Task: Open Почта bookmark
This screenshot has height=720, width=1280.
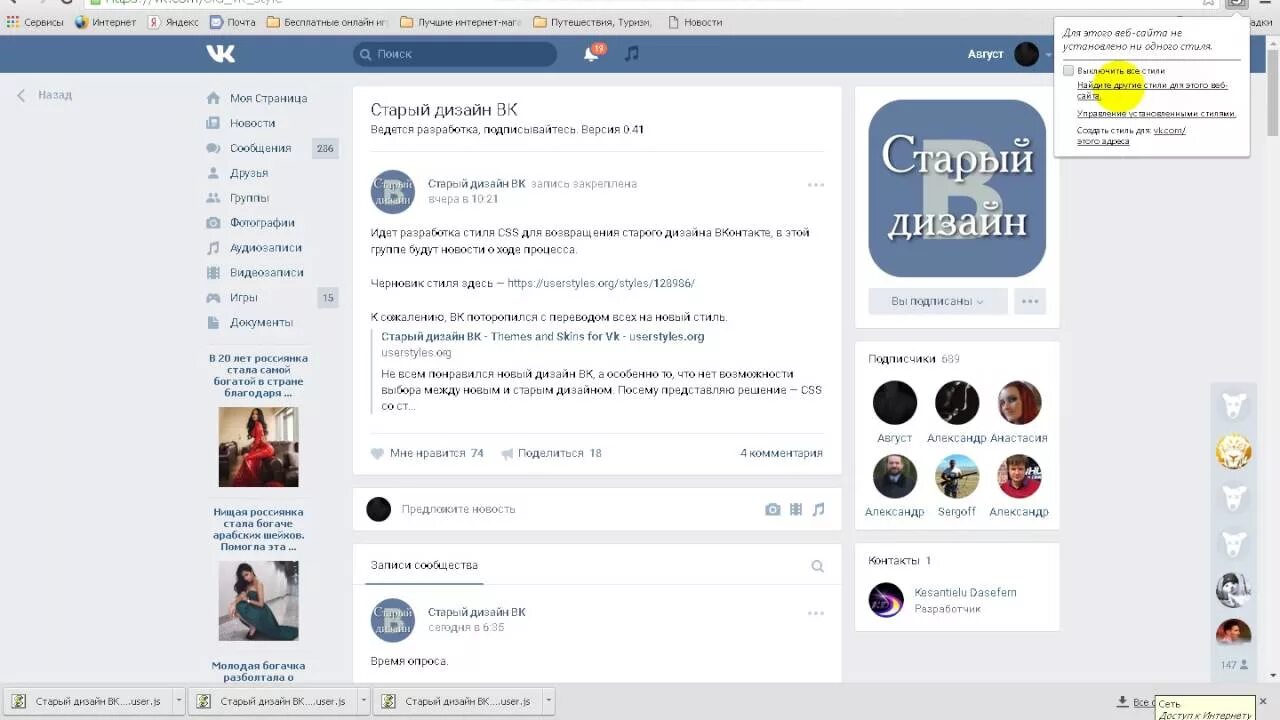Action: click(232, 22)
